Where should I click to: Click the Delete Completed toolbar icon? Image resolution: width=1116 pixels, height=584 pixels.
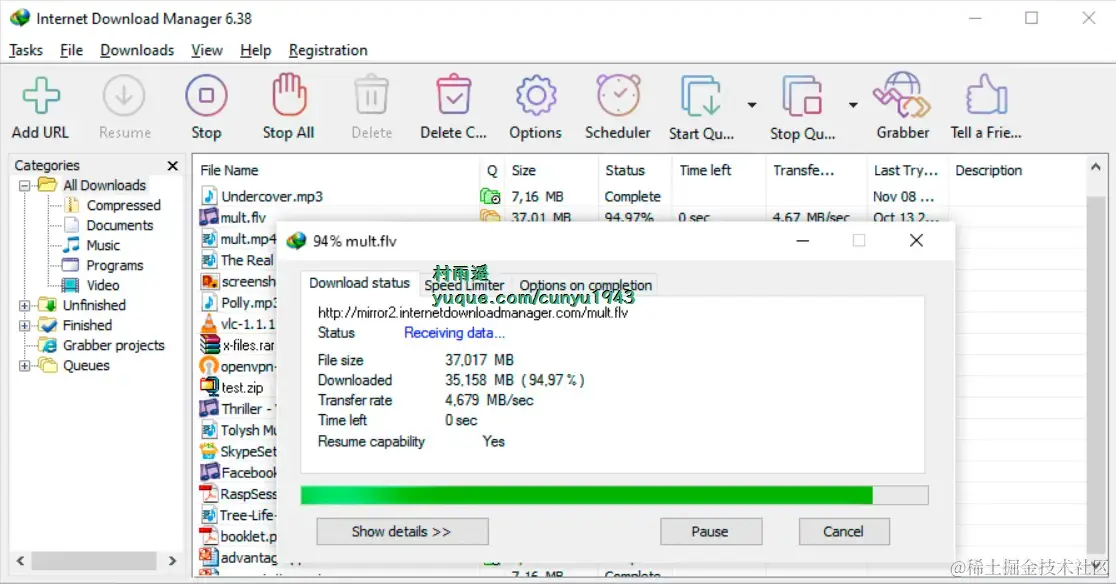coord(453,95)
